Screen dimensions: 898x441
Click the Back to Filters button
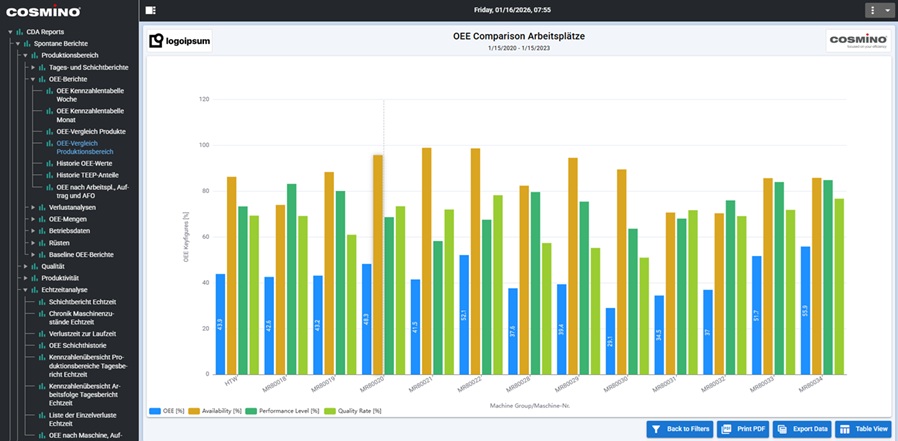(680, 429)
